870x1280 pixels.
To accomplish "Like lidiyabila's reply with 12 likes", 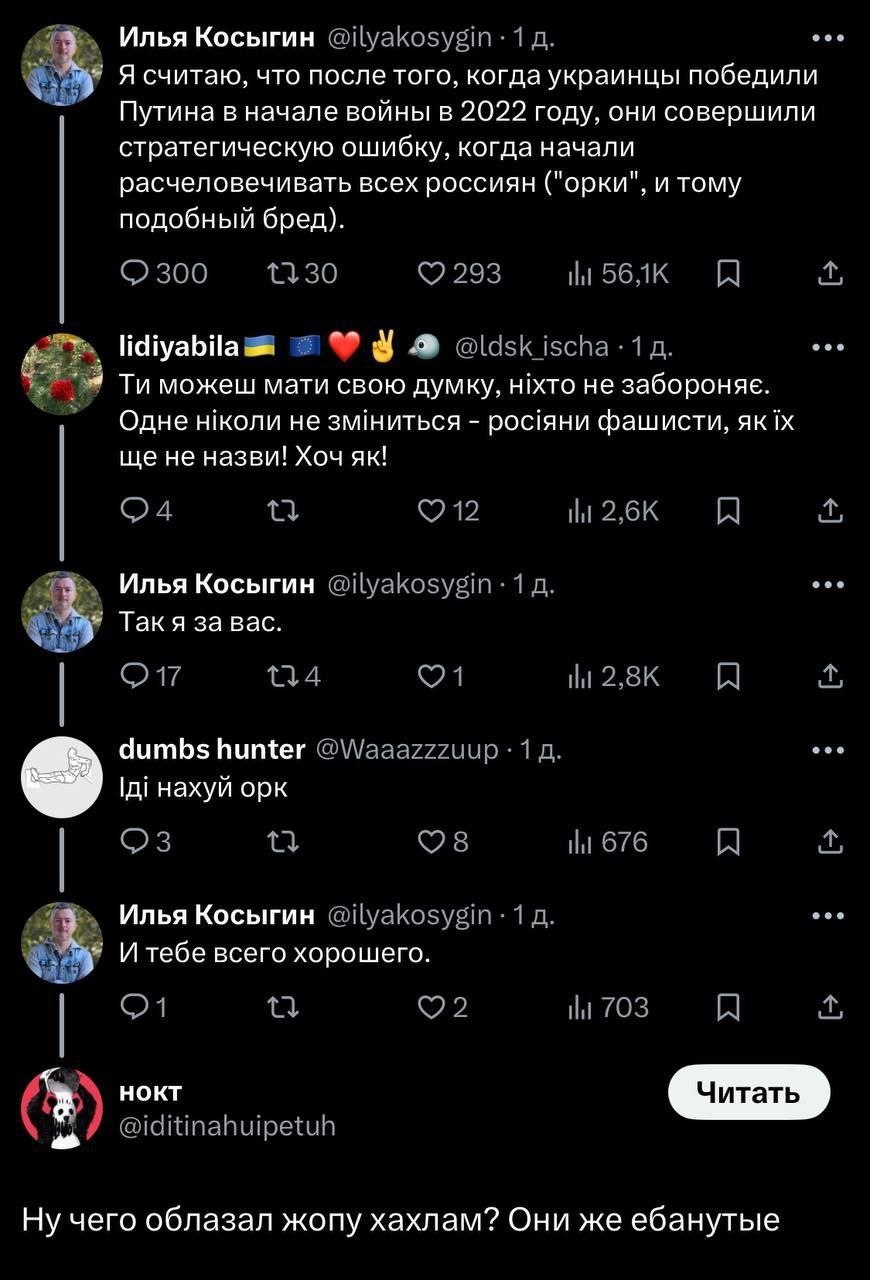I will point(432,512).
